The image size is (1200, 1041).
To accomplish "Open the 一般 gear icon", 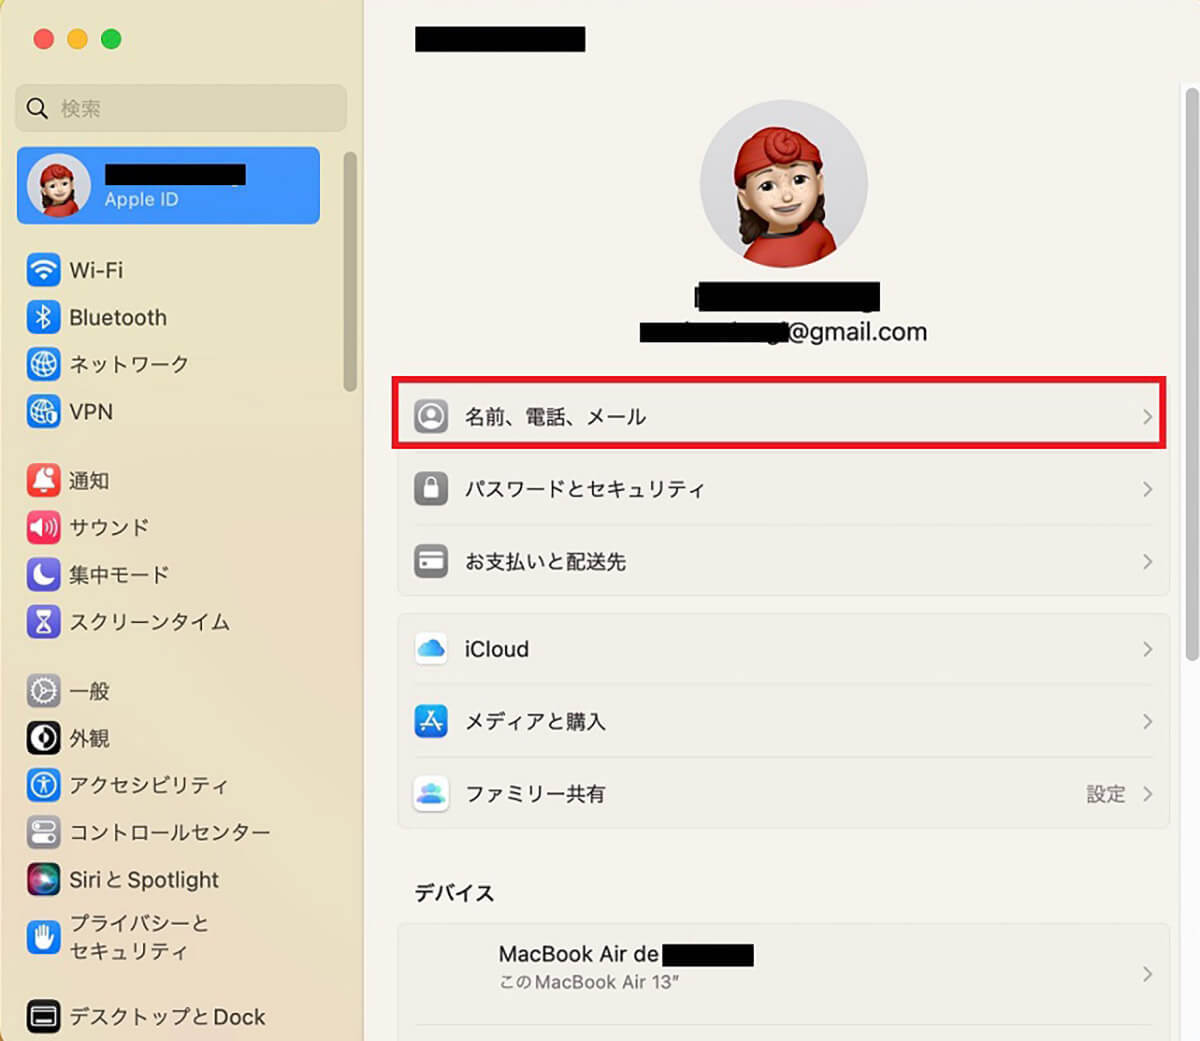I will point(43,690).
